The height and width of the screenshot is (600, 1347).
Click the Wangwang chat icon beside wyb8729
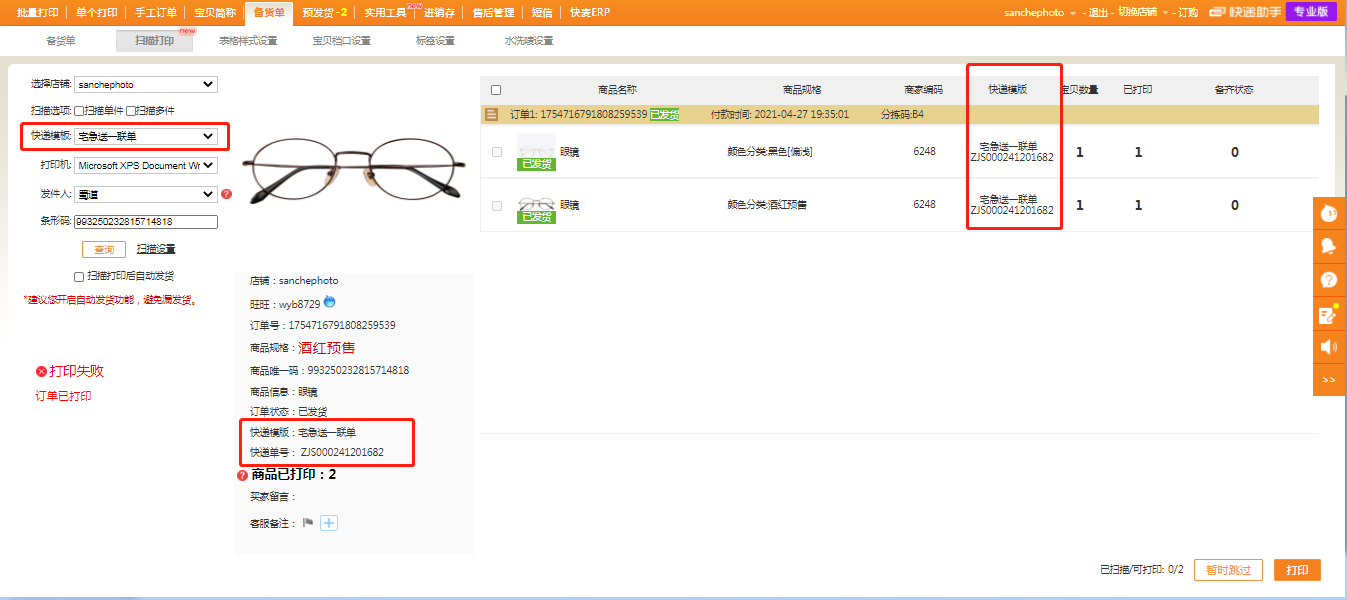pos(330,303)
